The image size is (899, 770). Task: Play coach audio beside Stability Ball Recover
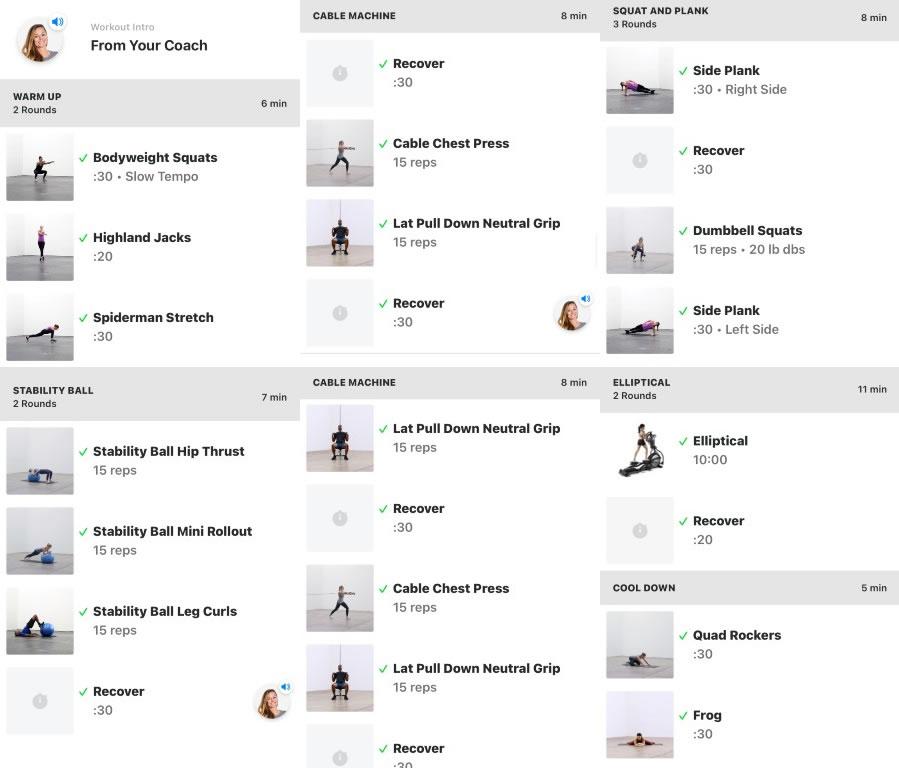coord(272,701)
